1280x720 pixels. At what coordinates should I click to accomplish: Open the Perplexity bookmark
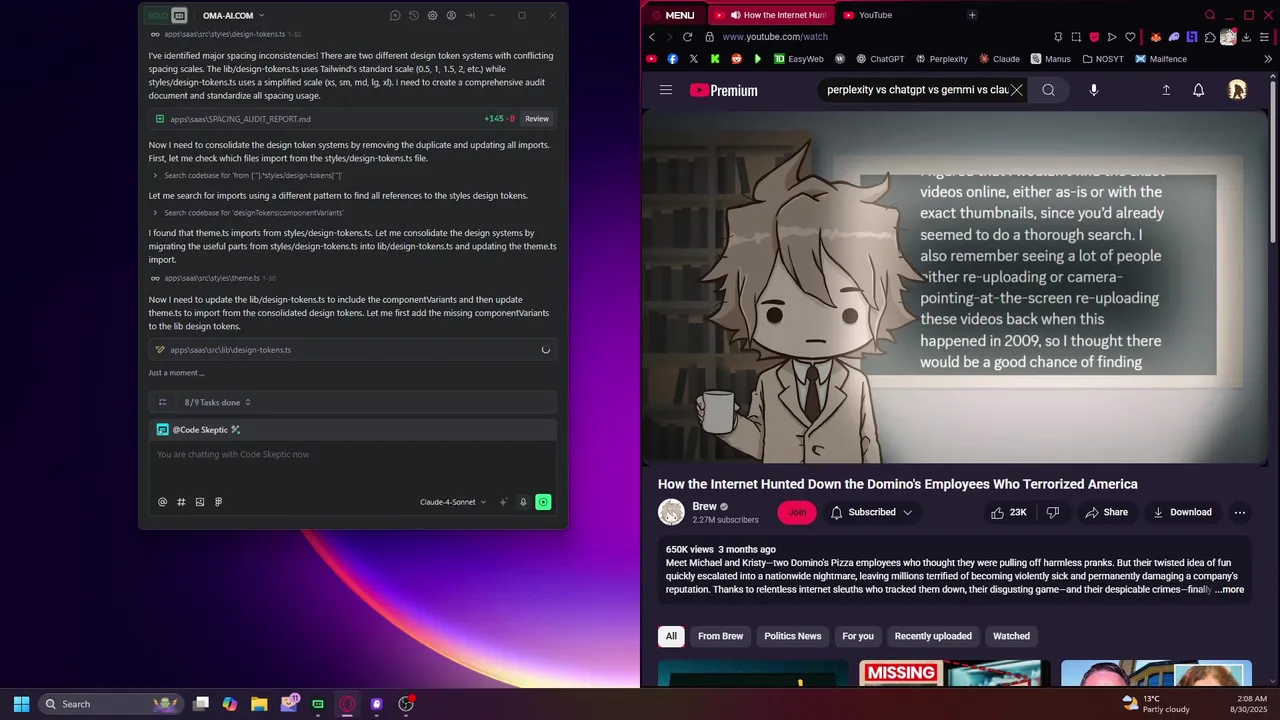click(942, 59)
